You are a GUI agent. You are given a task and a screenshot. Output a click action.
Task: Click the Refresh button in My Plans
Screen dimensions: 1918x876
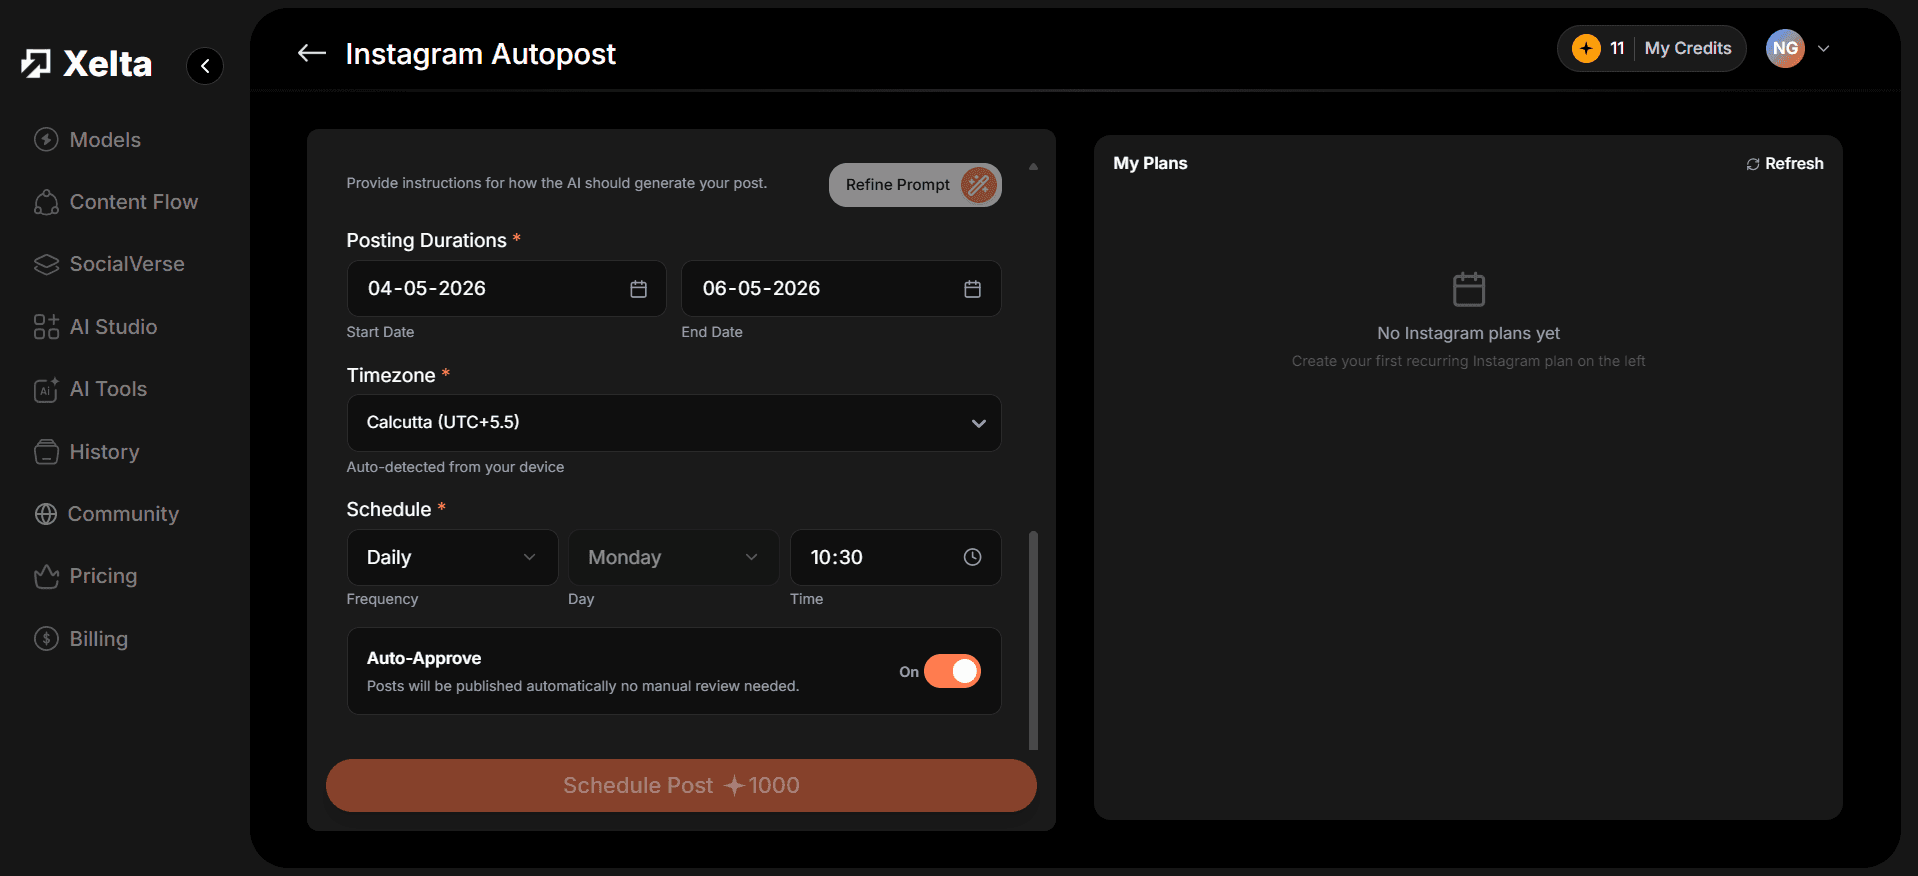click(1785, 164)
